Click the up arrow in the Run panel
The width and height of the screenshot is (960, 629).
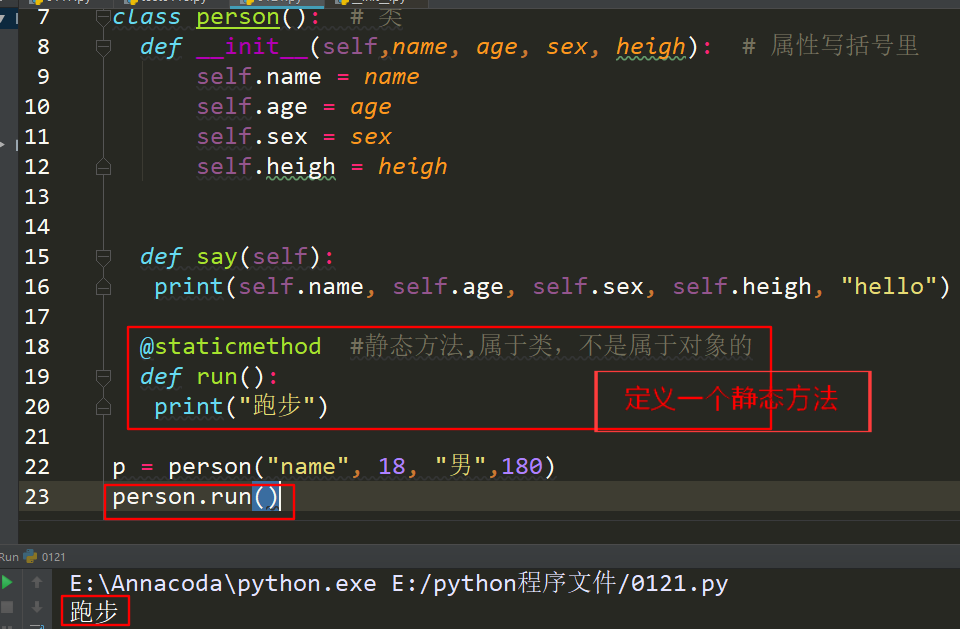[37, 582]
